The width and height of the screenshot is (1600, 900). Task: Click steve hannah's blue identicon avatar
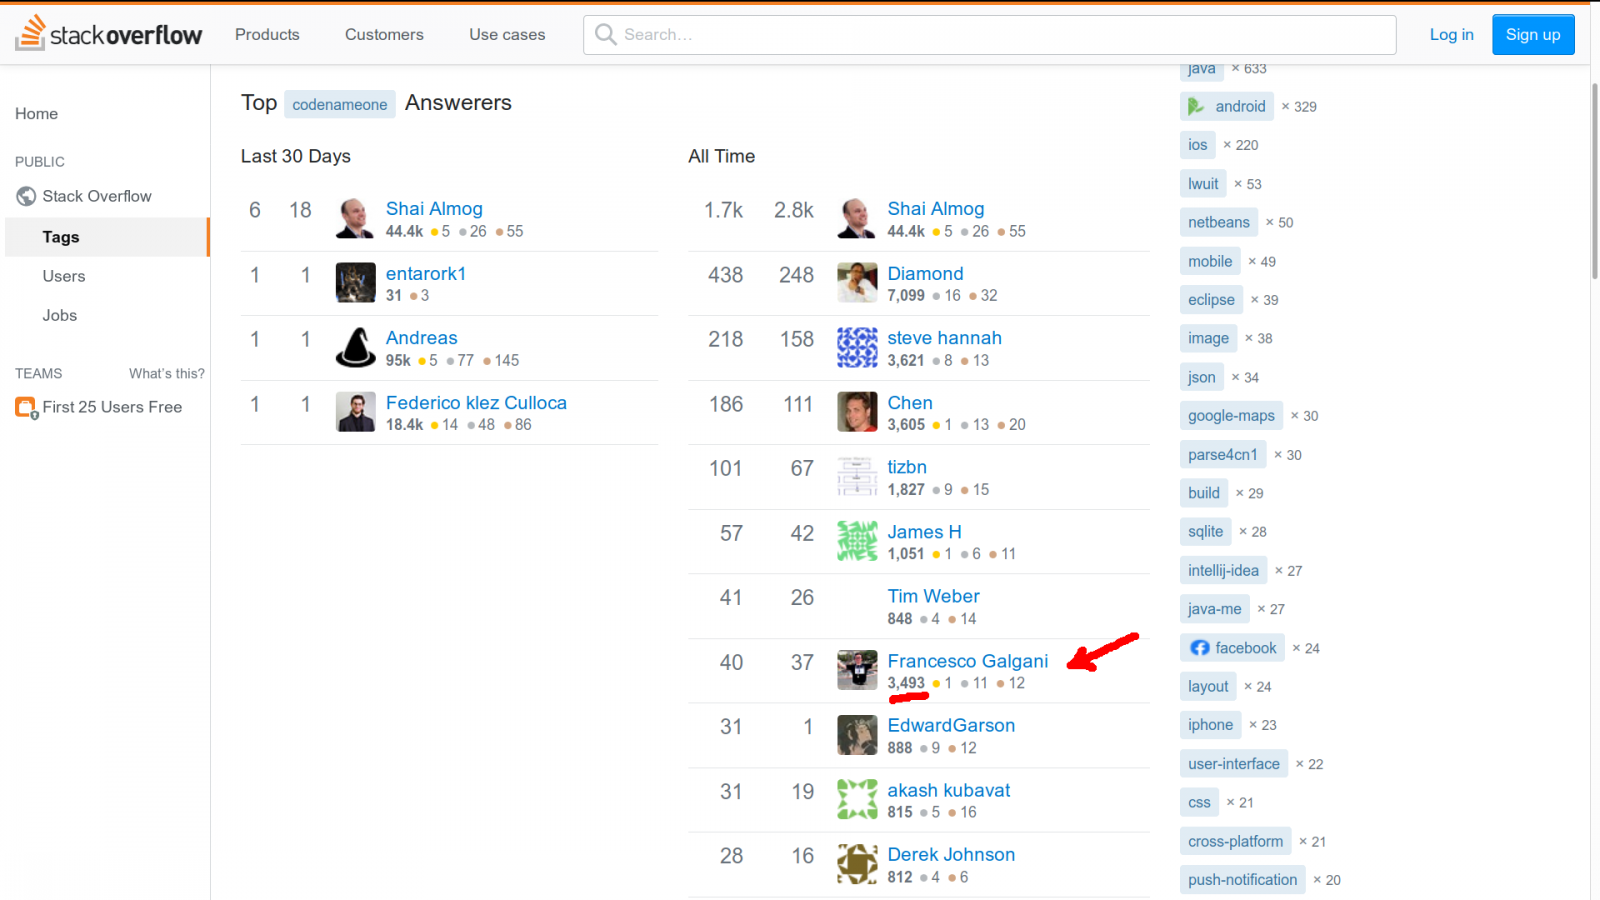[857, 348]
